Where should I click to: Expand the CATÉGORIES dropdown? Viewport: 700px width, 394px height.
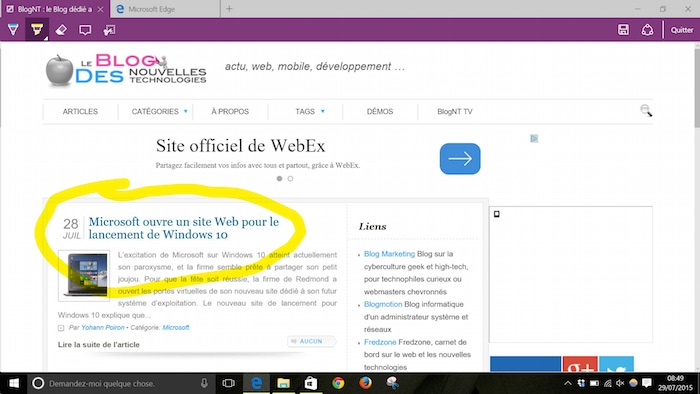(159, 112)
